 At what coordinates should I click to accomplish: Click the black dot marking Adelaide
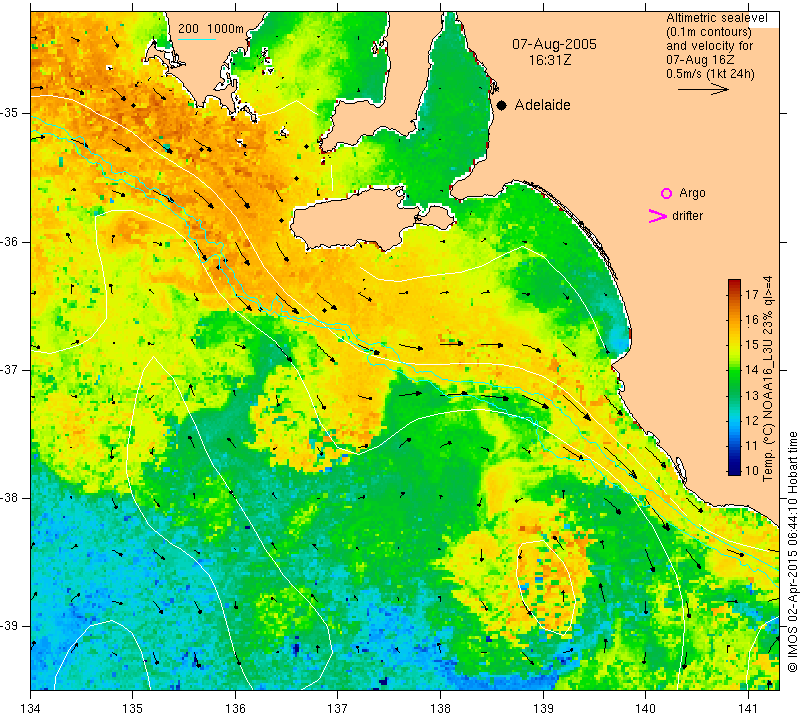point(502,106)
